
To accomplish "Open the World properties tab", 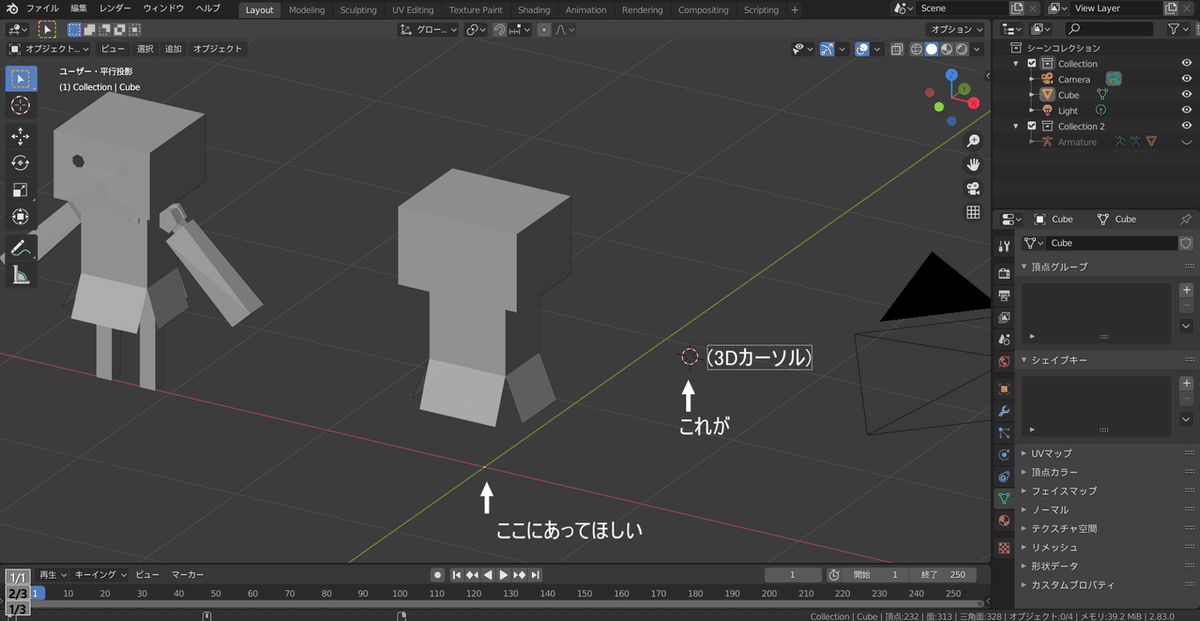I will pyautogui.click(x=1004, y=361).
